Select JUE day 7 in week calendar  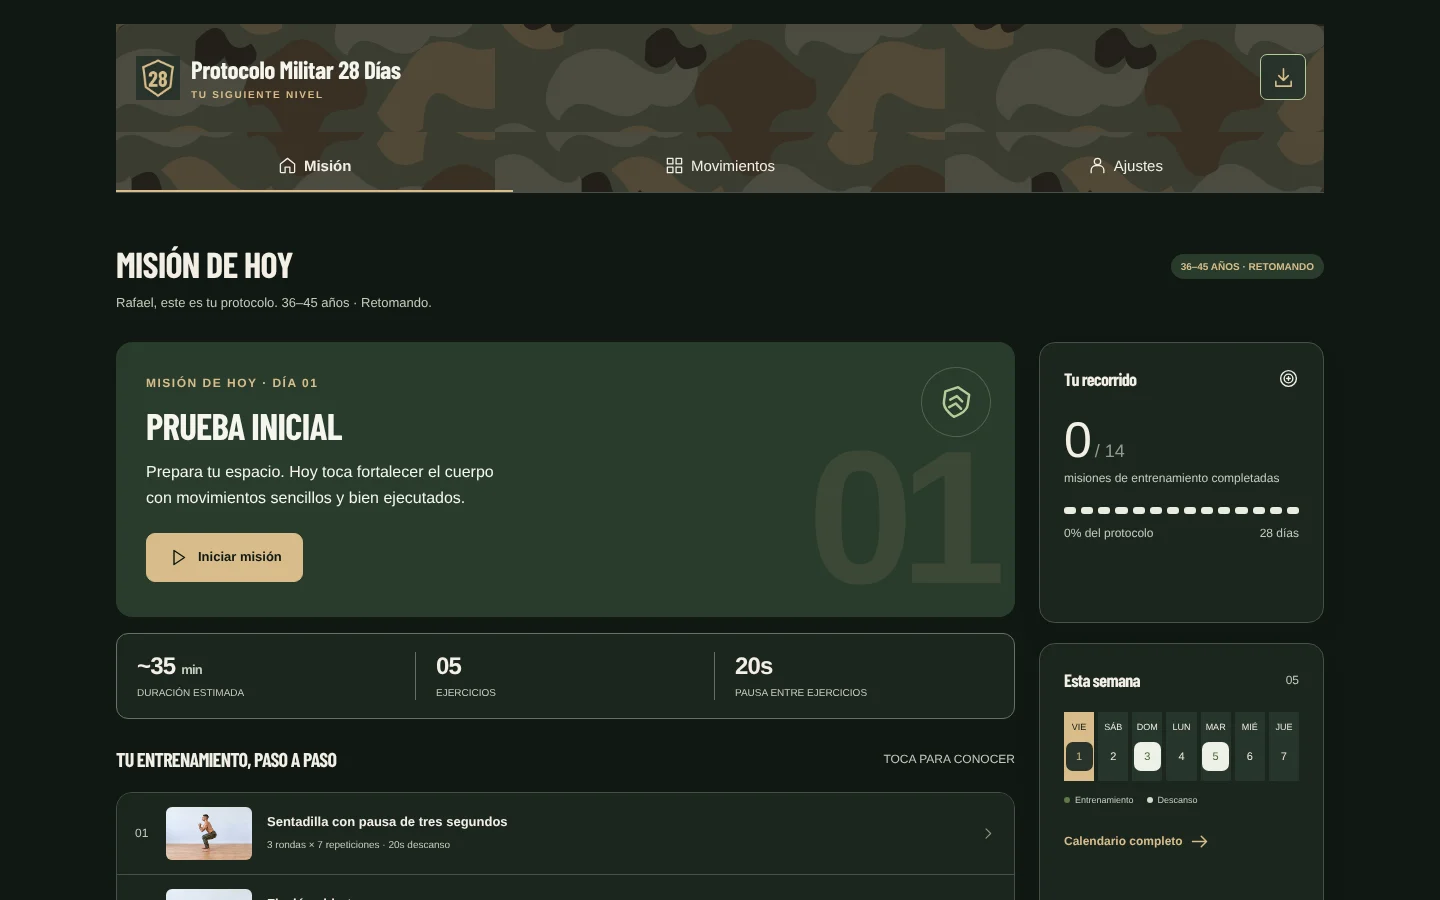click(1284, 746)
